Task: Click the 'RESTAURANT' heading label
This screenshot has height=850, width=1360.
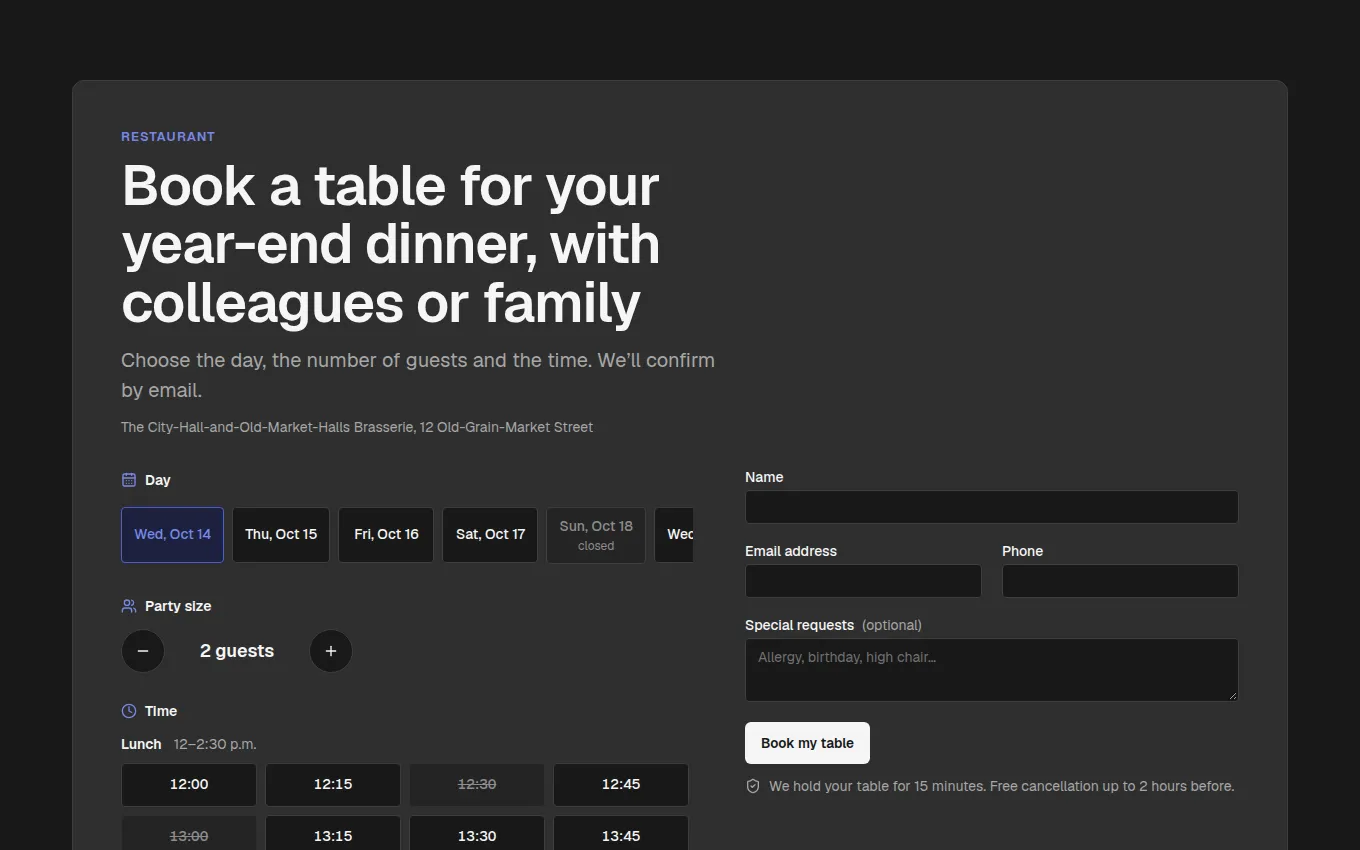Action: tap(168, 137)
